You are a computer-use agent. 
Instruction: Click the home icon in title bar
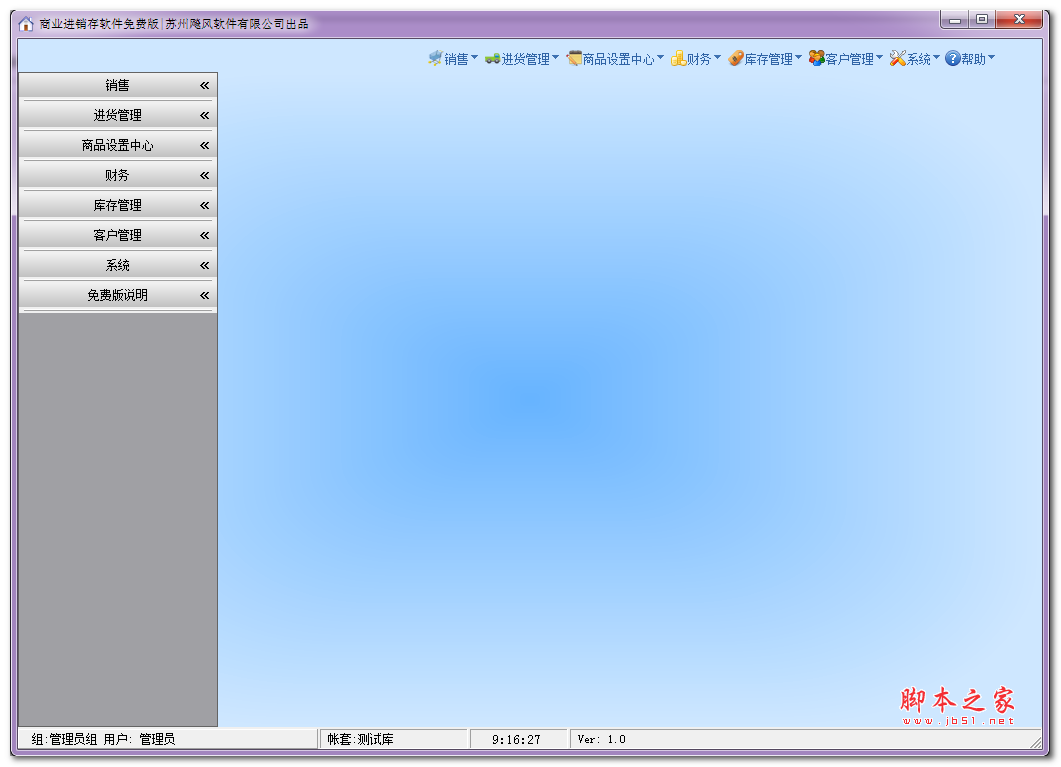coord(26,24)
